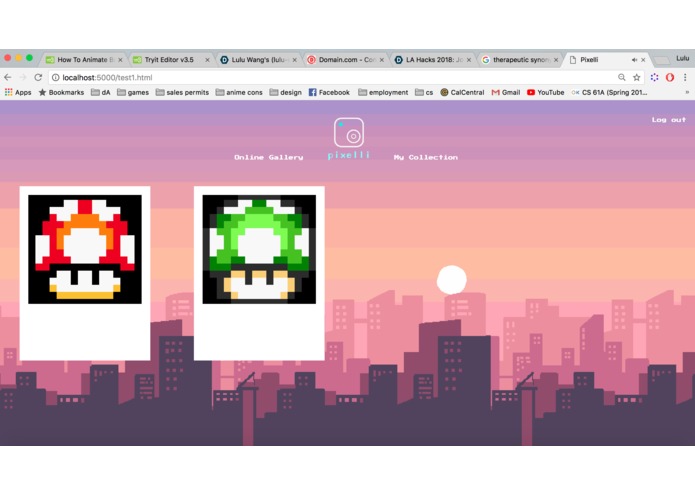
Task: Switch to the Tryit Editor v3.5 tab
Action: click(x=168, y=59)
